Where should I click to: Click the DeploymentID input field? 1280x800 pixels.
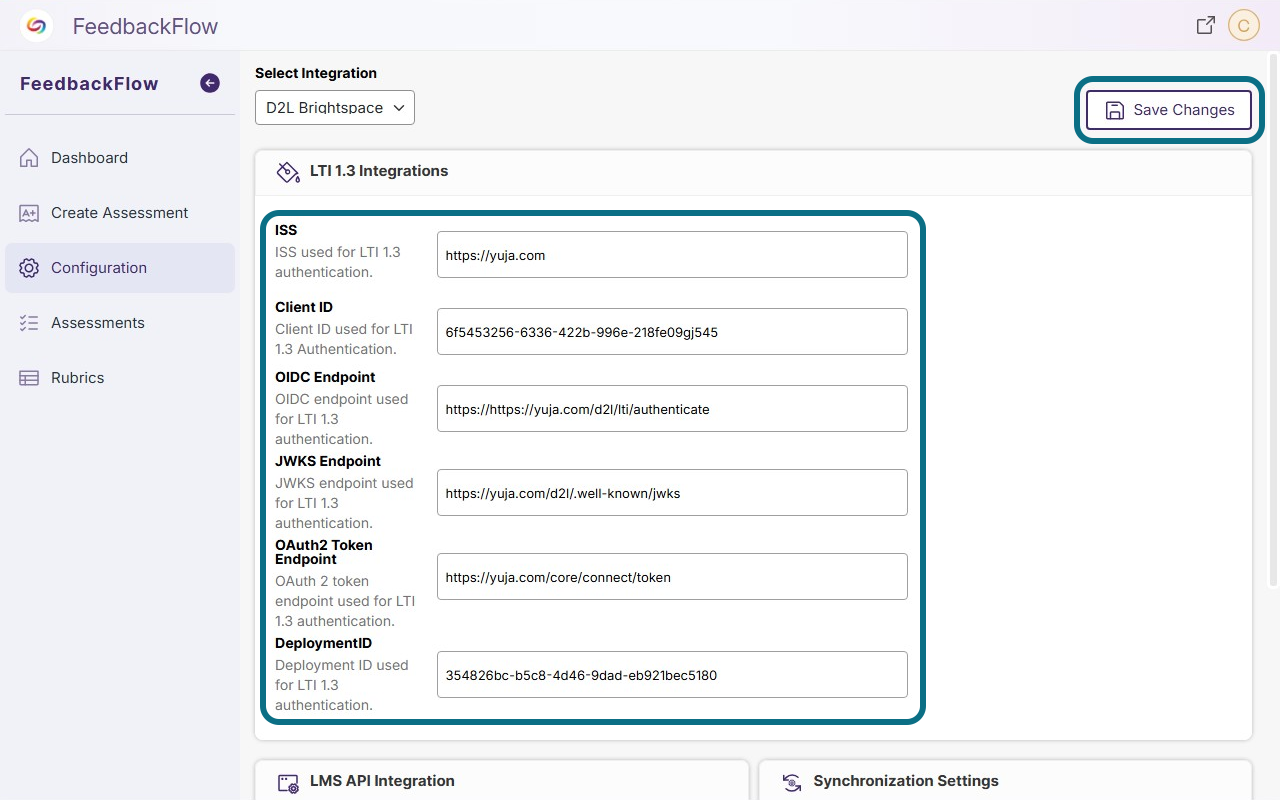tap(672, 675)
